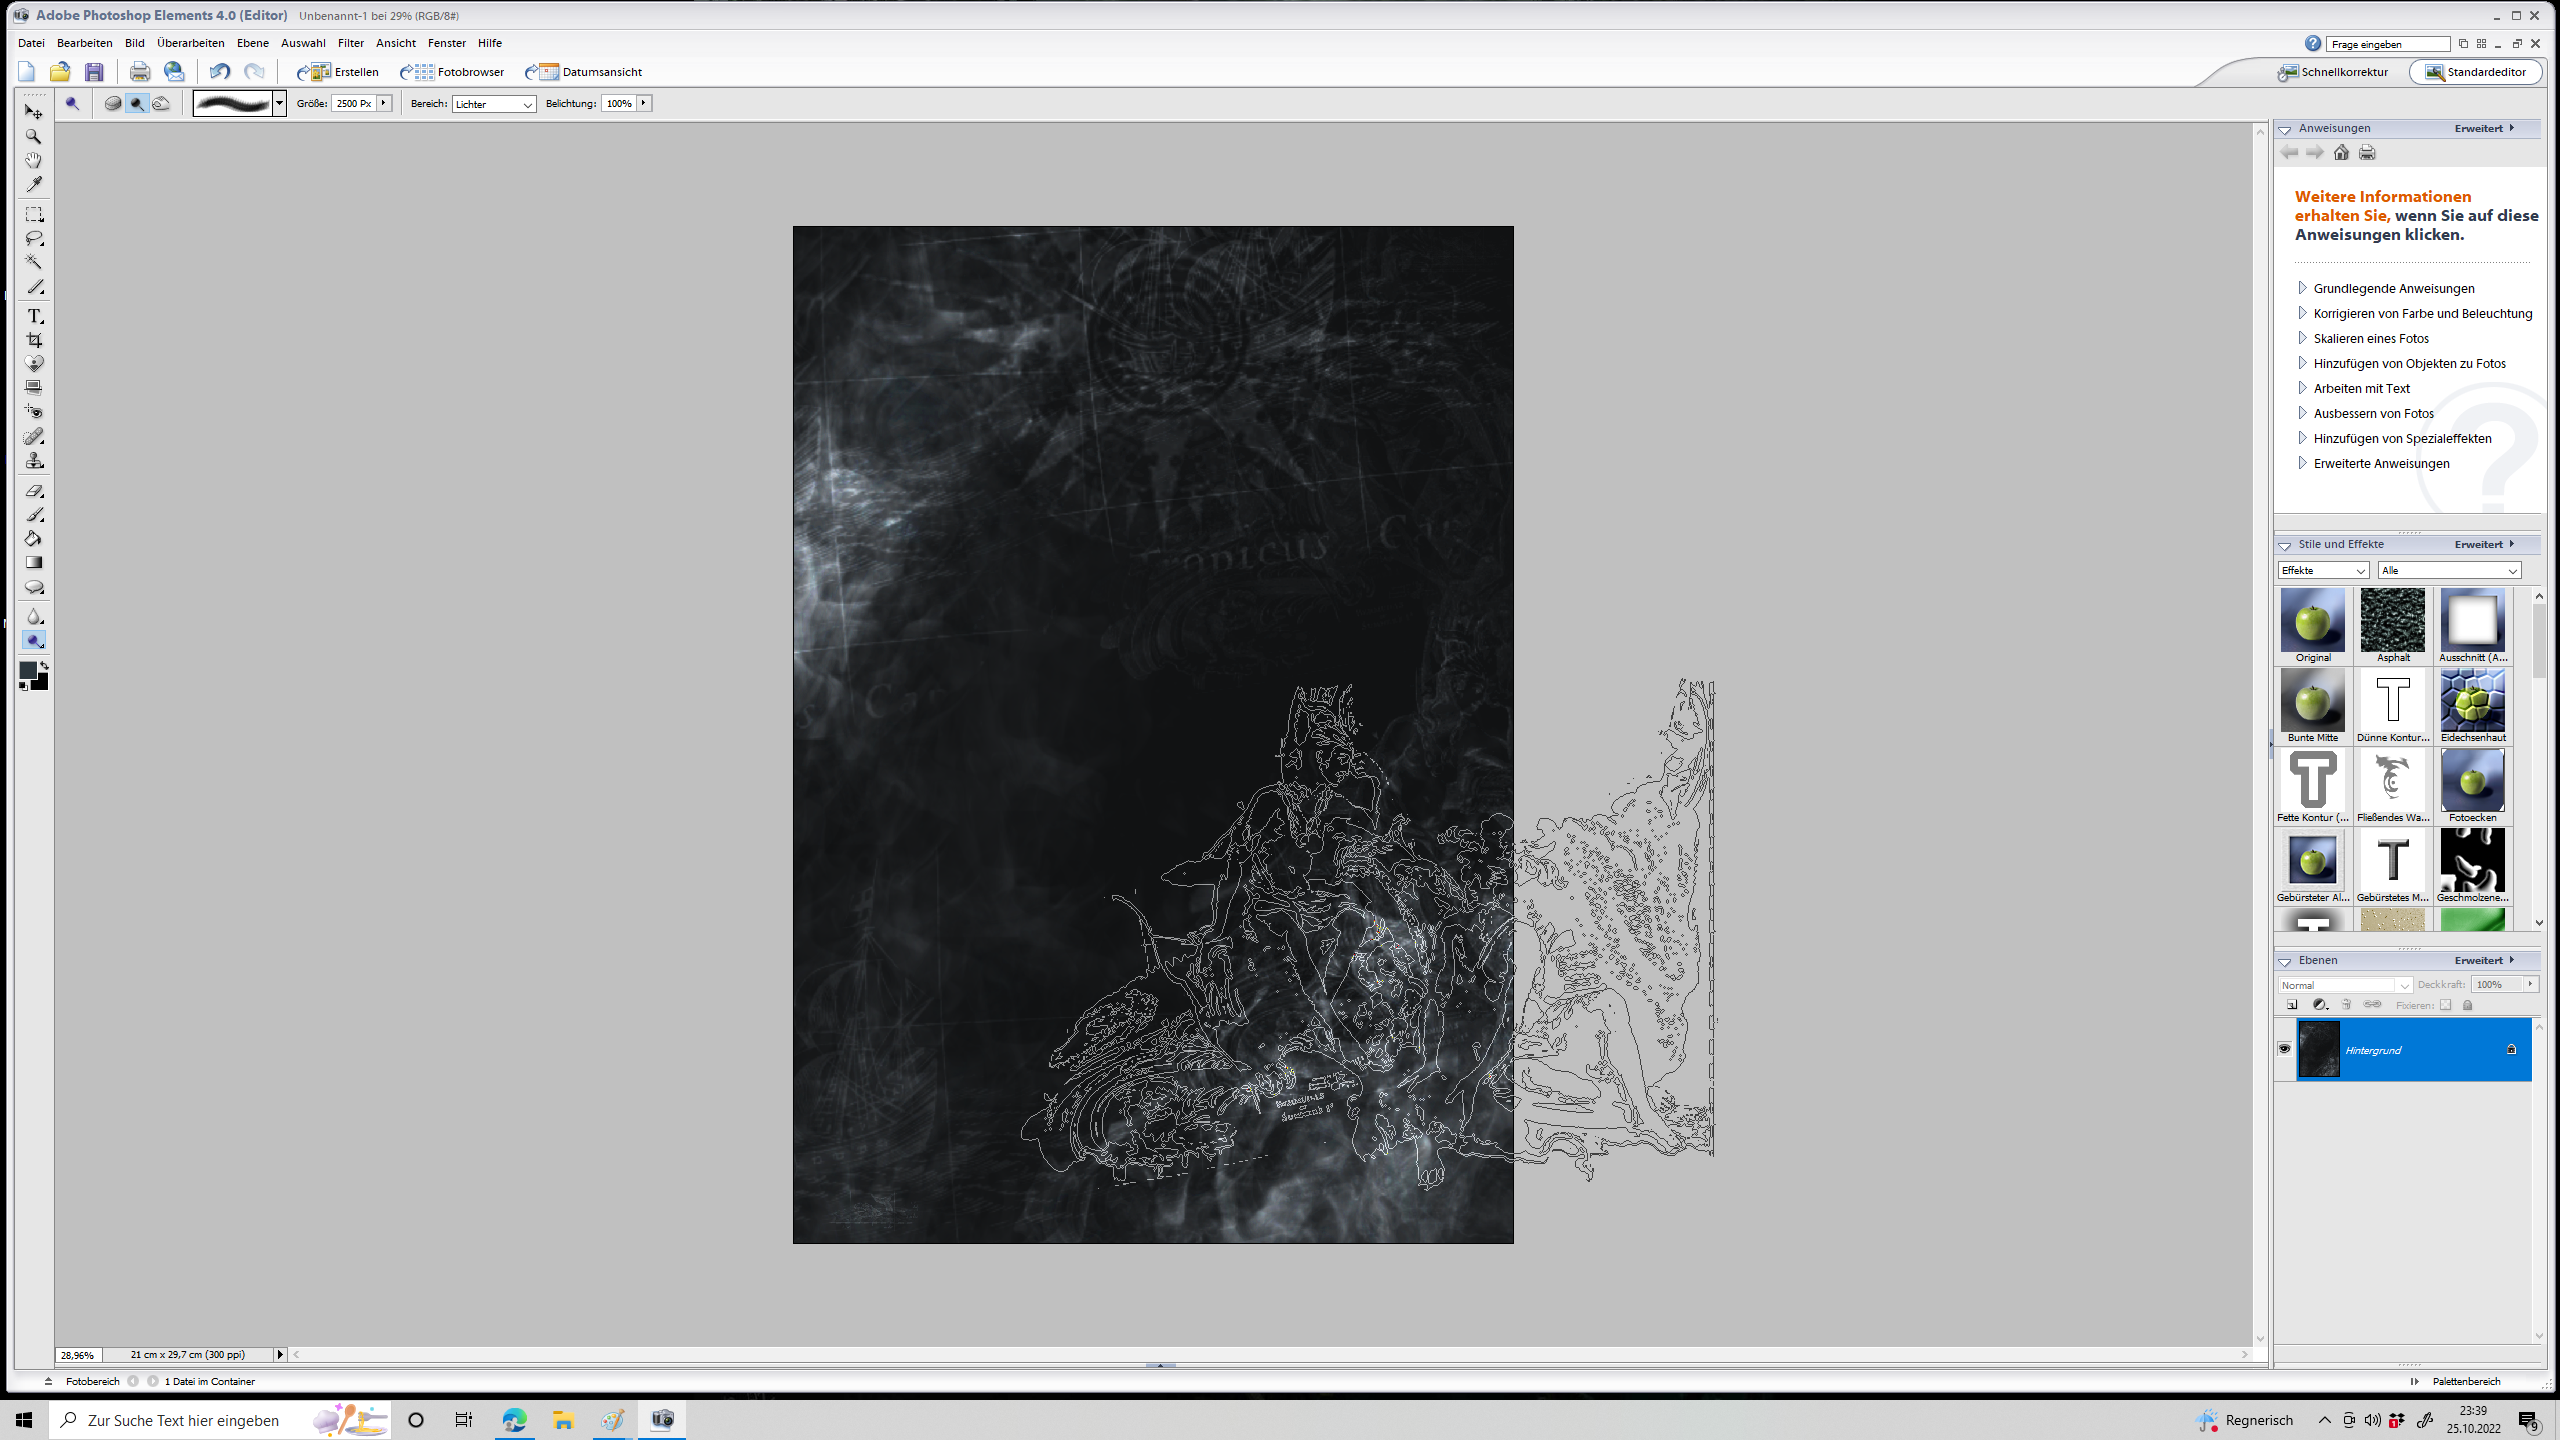The height and width of the screenshot is (1440, 2560).
Task: Switch to Sponge tool option
Action: click(113, 104)
